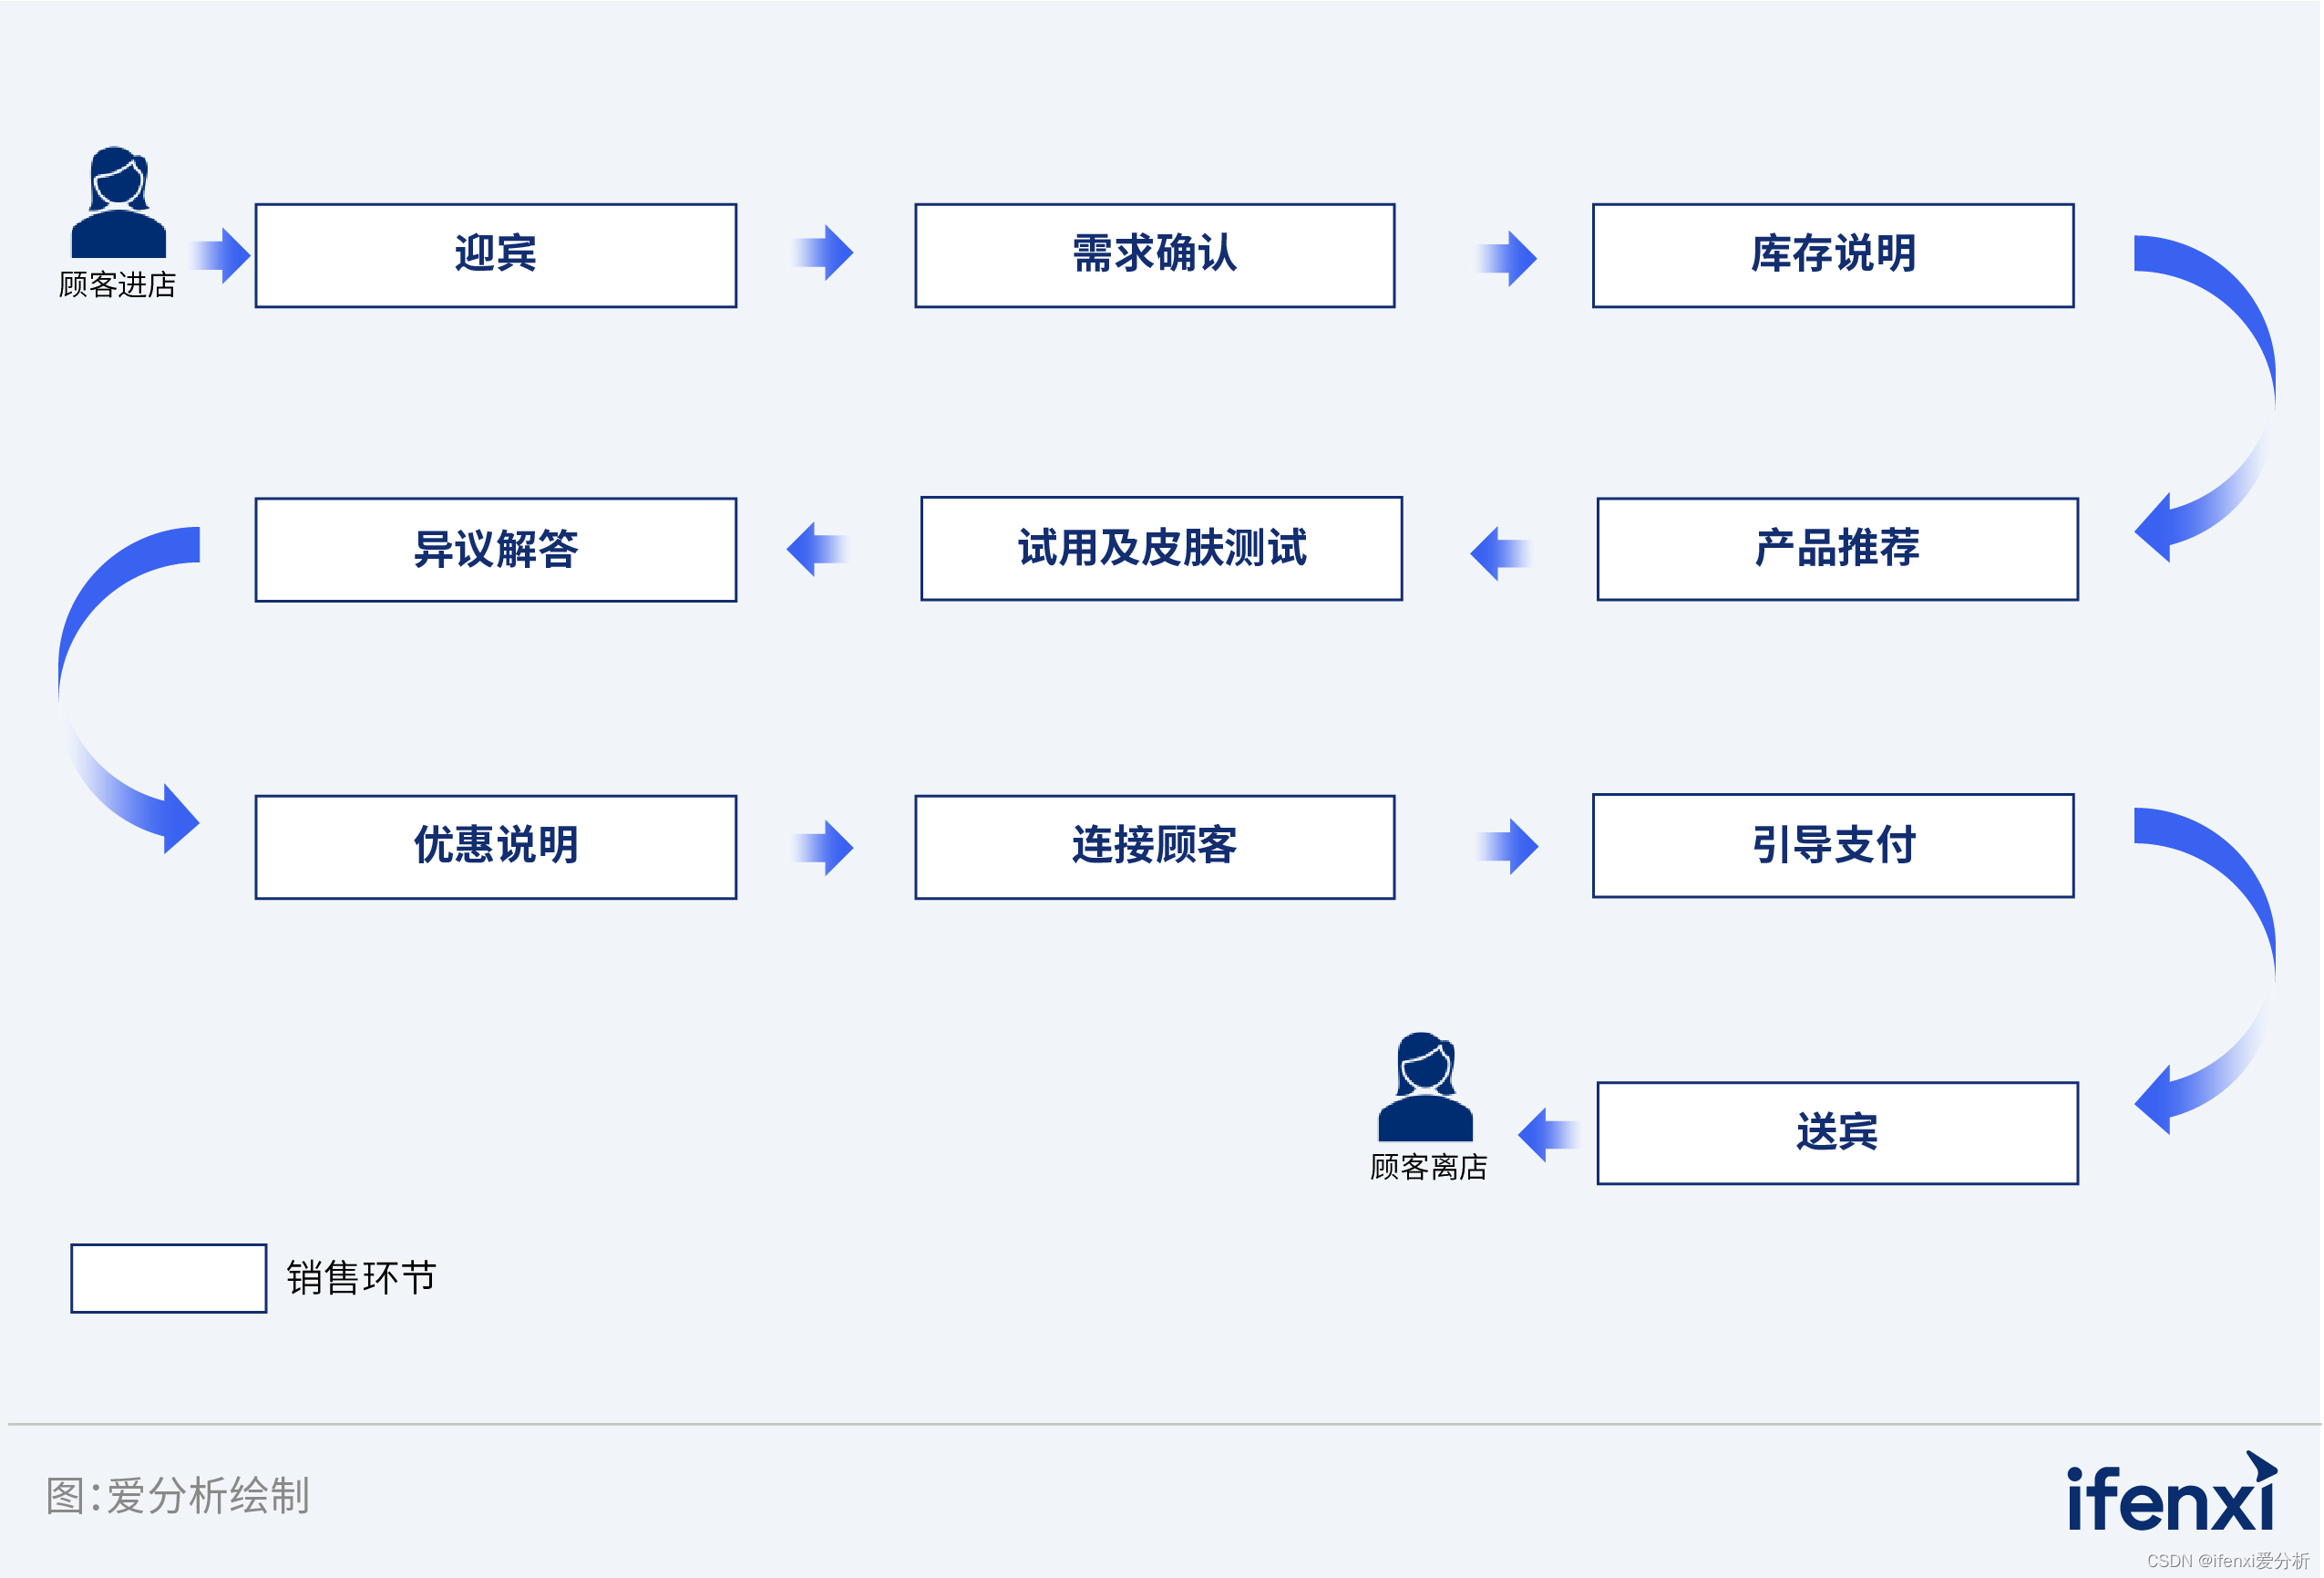Select the 异议解答 box
Screen dimensions: 2324x1578
[496, 550]
